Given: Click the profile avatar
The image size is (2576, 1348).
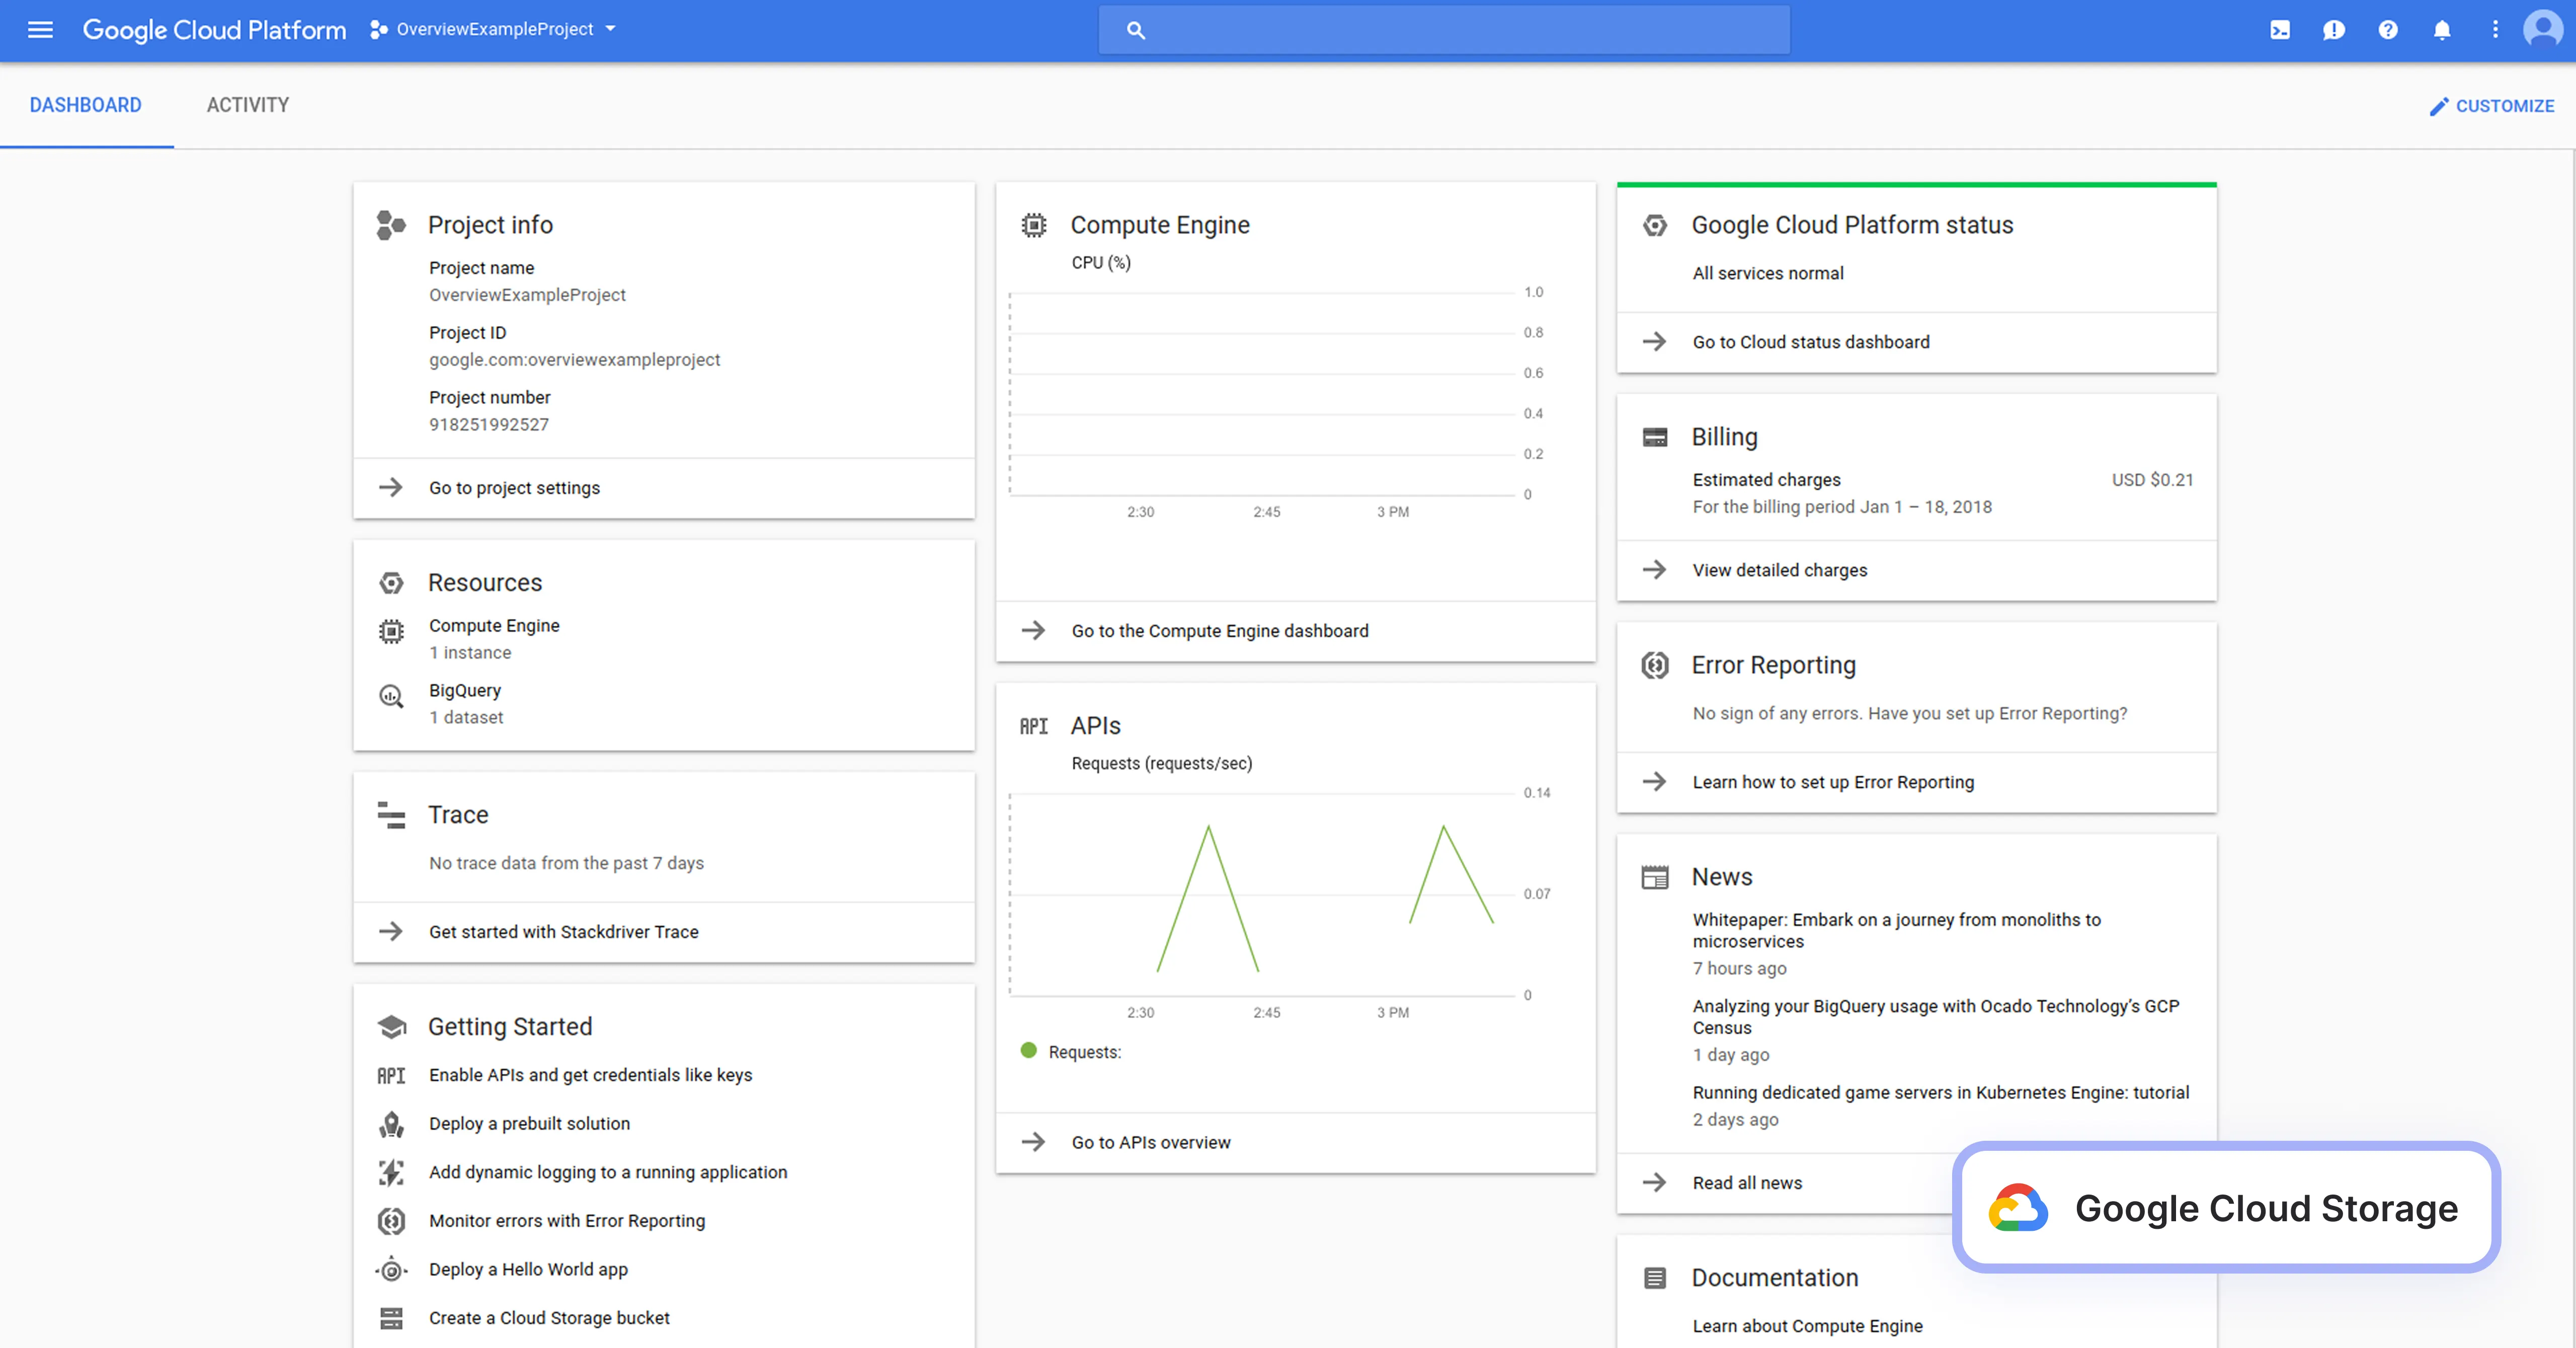Looking at the screenshot, I should (x=2542, y=30).
